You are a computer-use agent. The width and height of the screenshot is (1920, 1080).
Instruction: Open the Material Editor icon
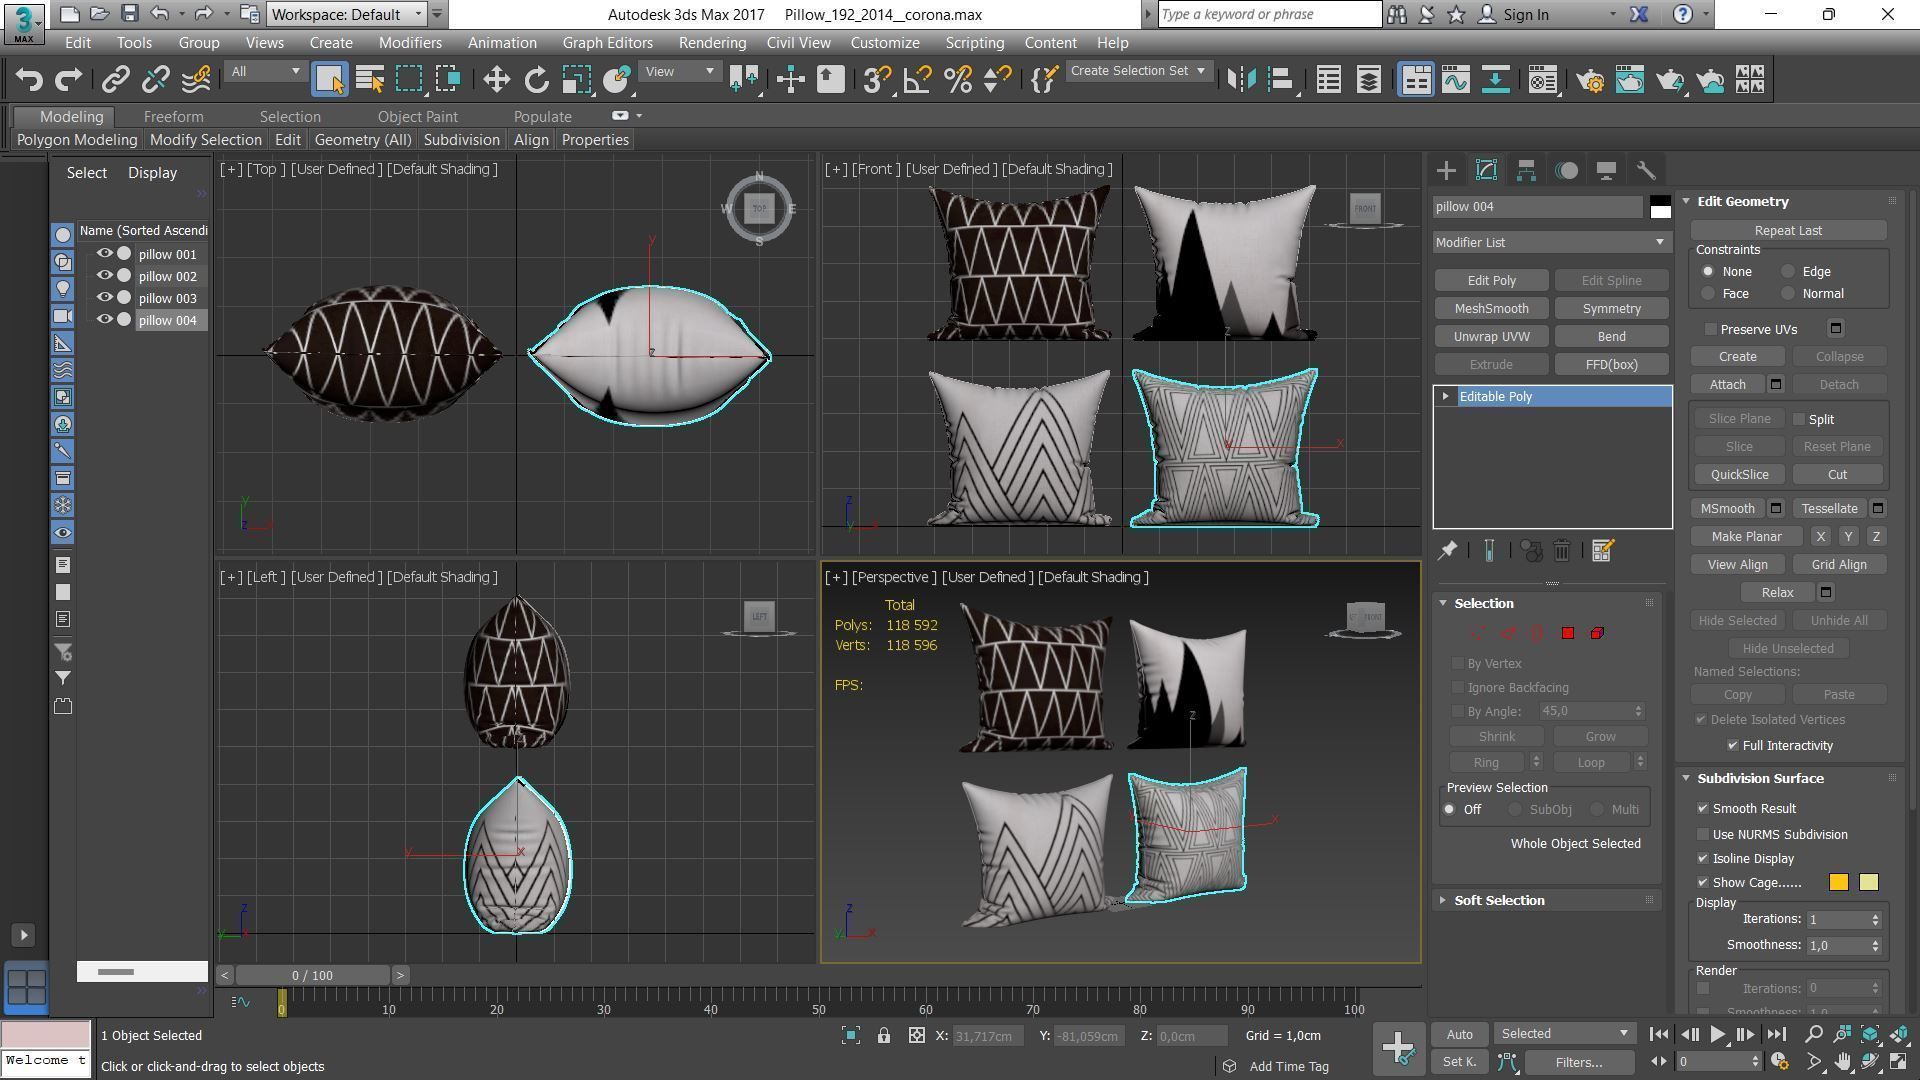pos(1543,79)
